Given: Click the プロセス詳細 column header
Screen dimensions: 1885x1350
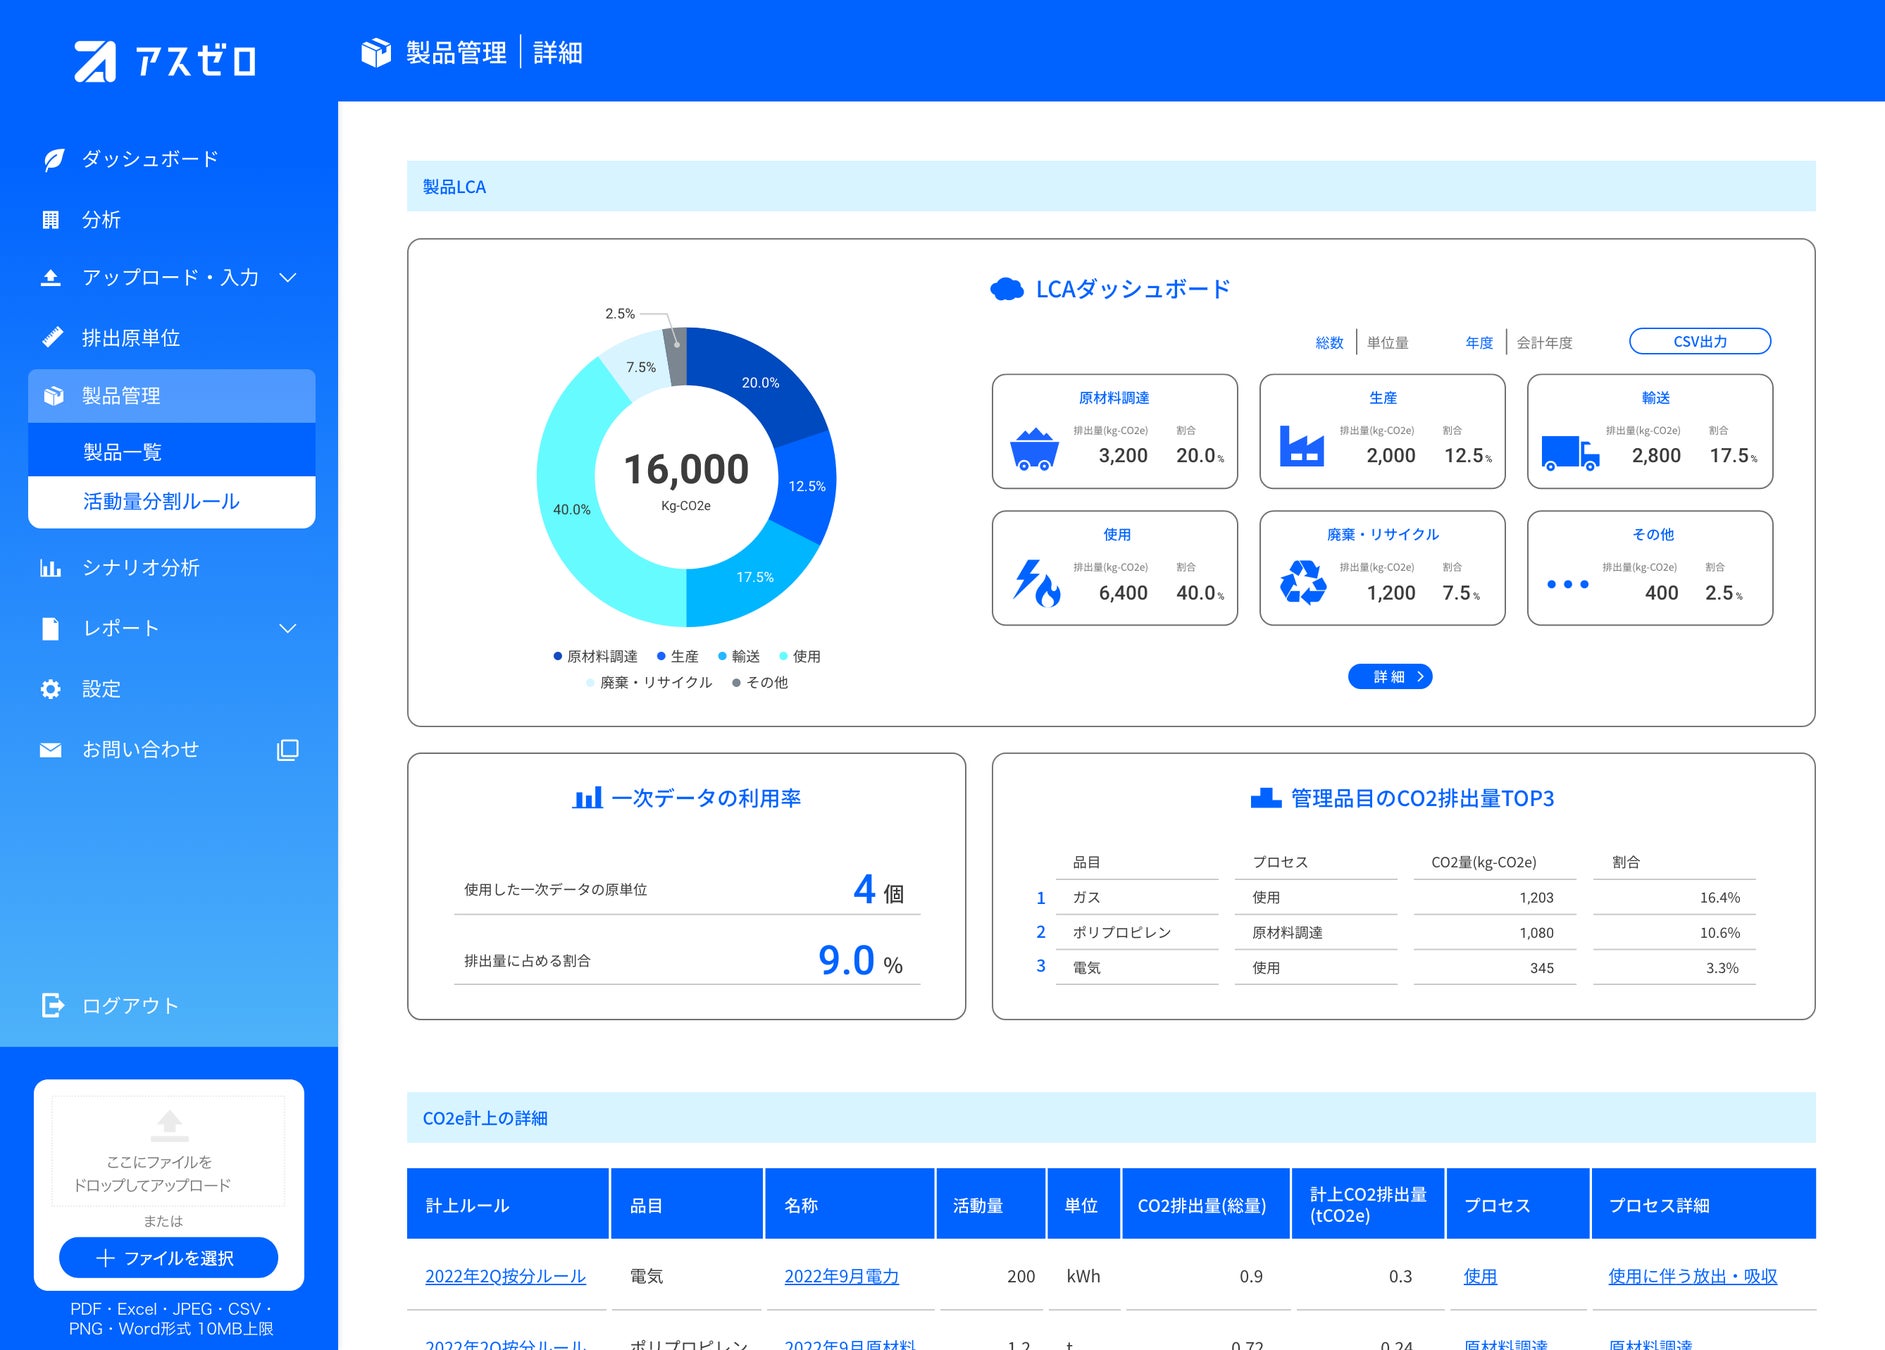Looking at the screenshot, I should click(x=1703, y=1204).
